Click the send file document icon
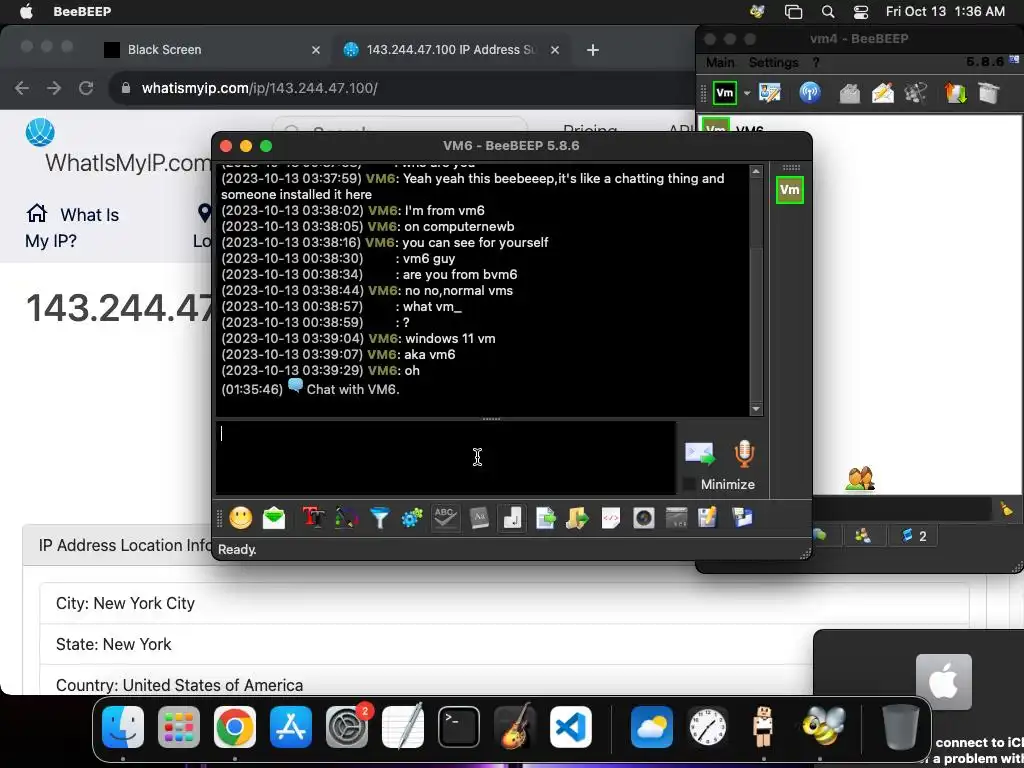This screenshot has width=1024, height=768. pyautogui.click(x=545, y=519)
